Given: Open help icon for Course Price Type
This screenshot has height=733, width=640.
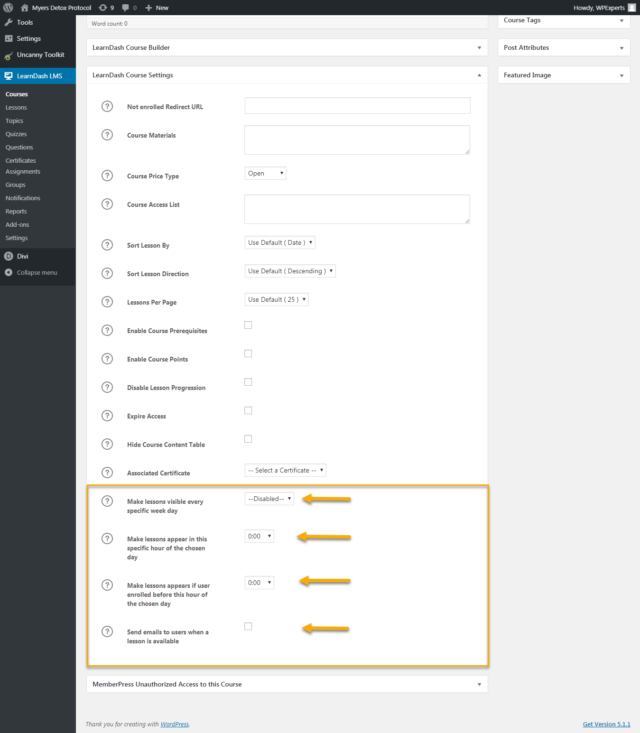Looking at the screenshot, I should (107, 176).
